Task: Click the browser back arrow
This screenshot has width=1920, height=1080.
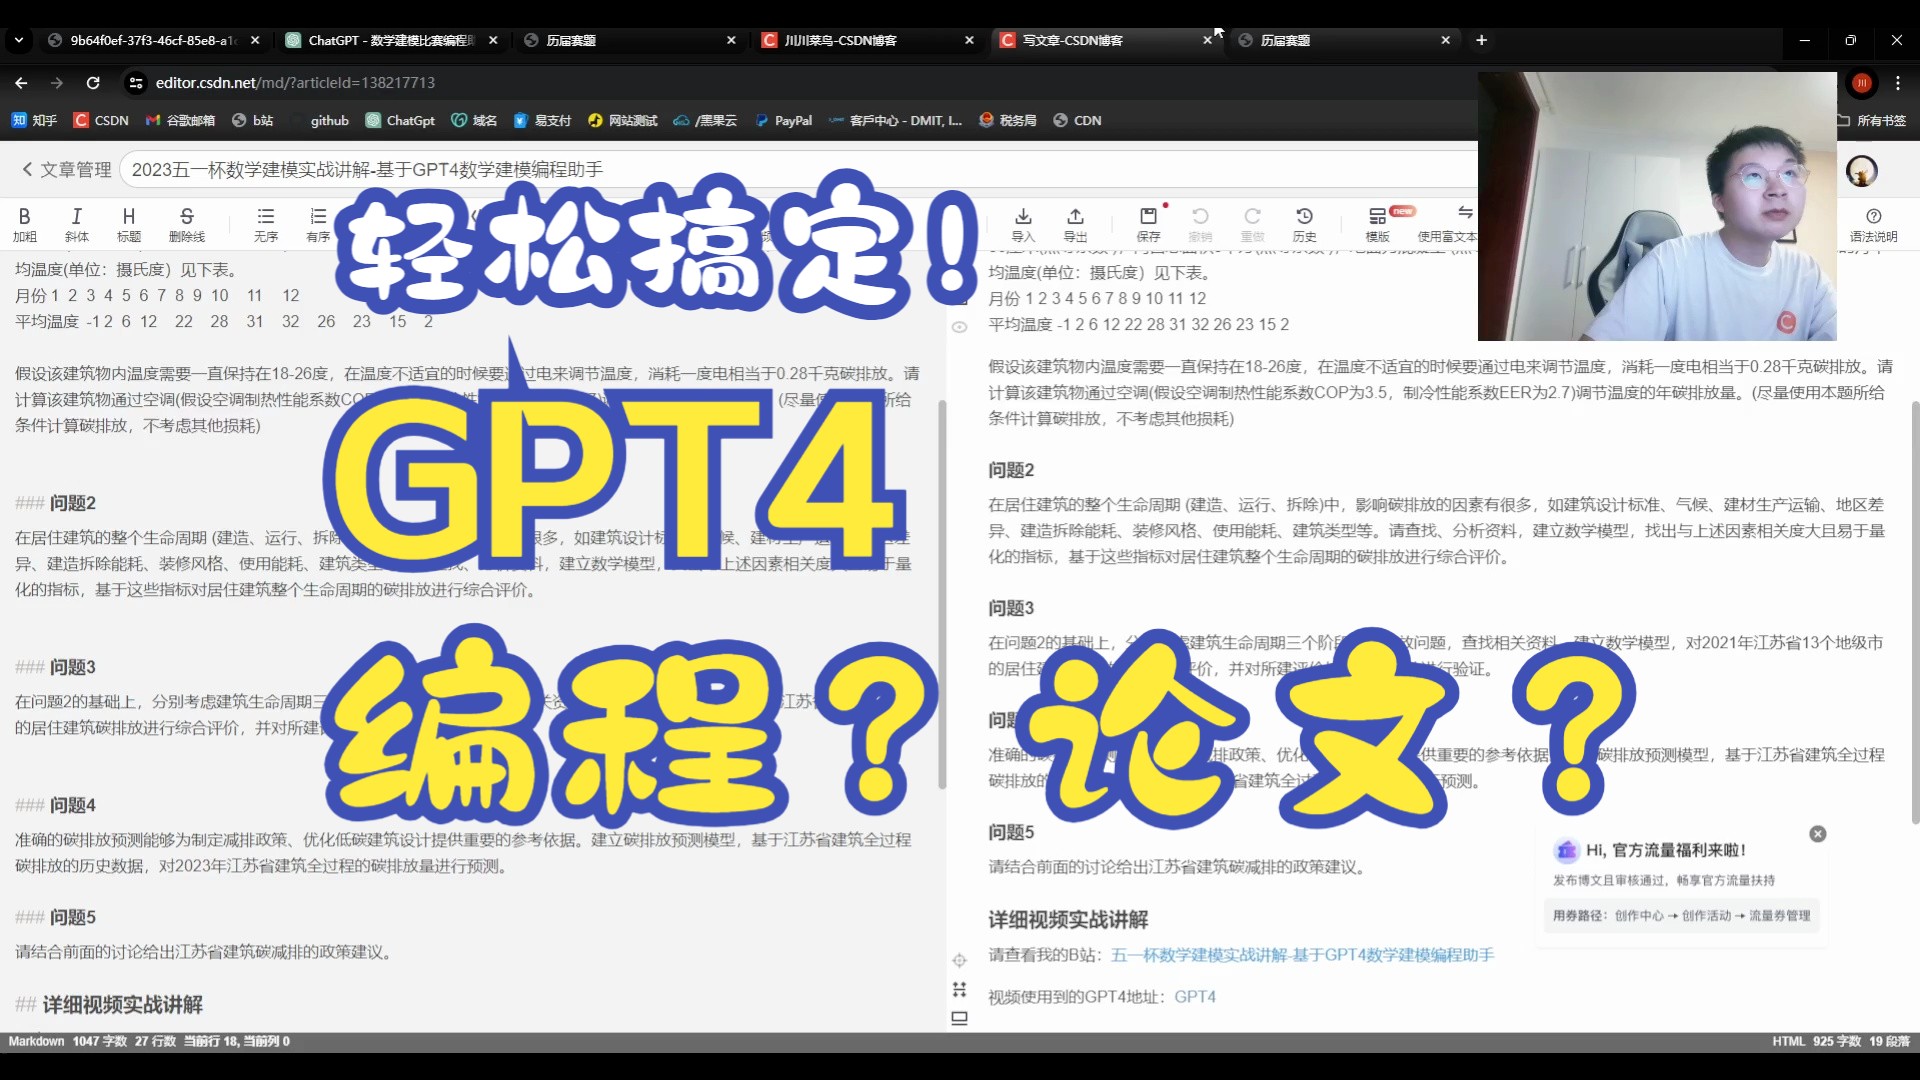Action: coord(21,83)
